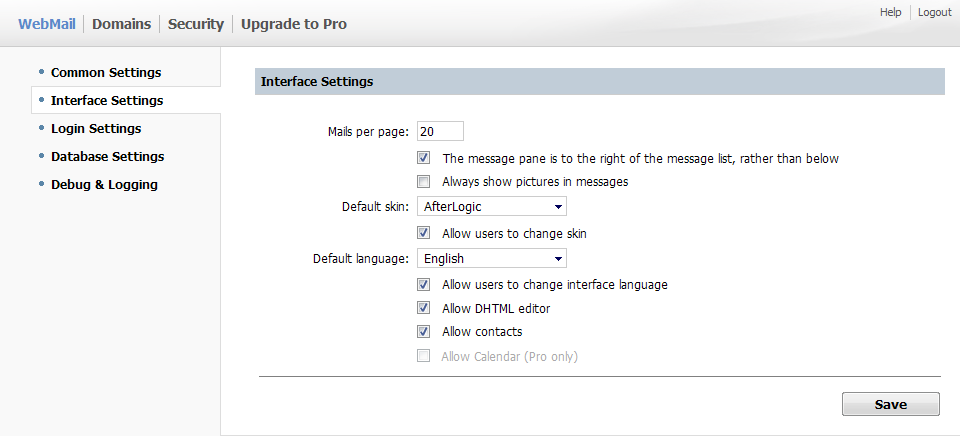
Task: Open the WebMail tab
Action: pyautogui.click(x=46, y=24)
